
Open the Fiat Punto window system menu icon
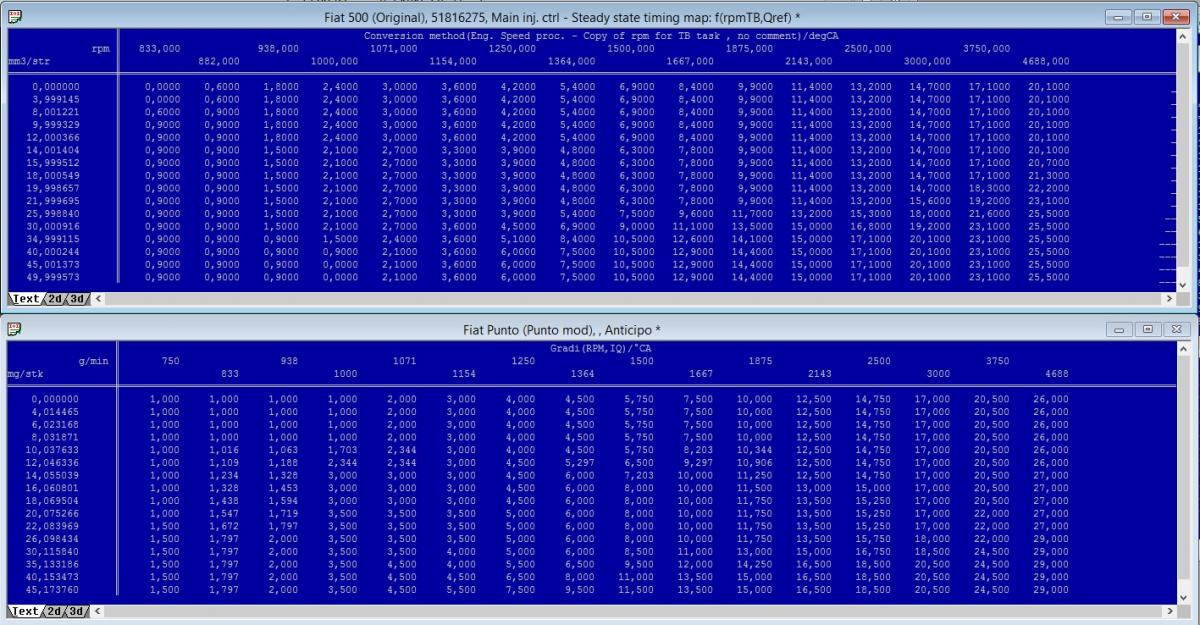pos(14,329)
